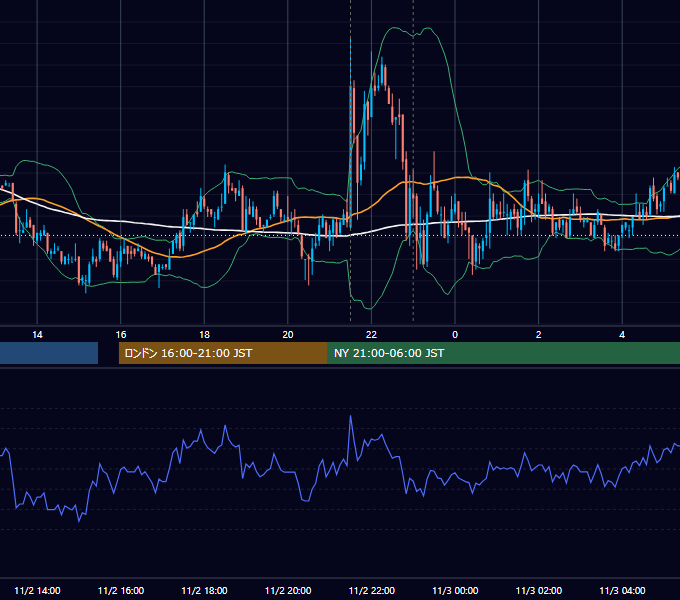Click the tallest spike on the blue oscillator line
Viewport: 680px width, 600px height.
[x=350, y=416]
